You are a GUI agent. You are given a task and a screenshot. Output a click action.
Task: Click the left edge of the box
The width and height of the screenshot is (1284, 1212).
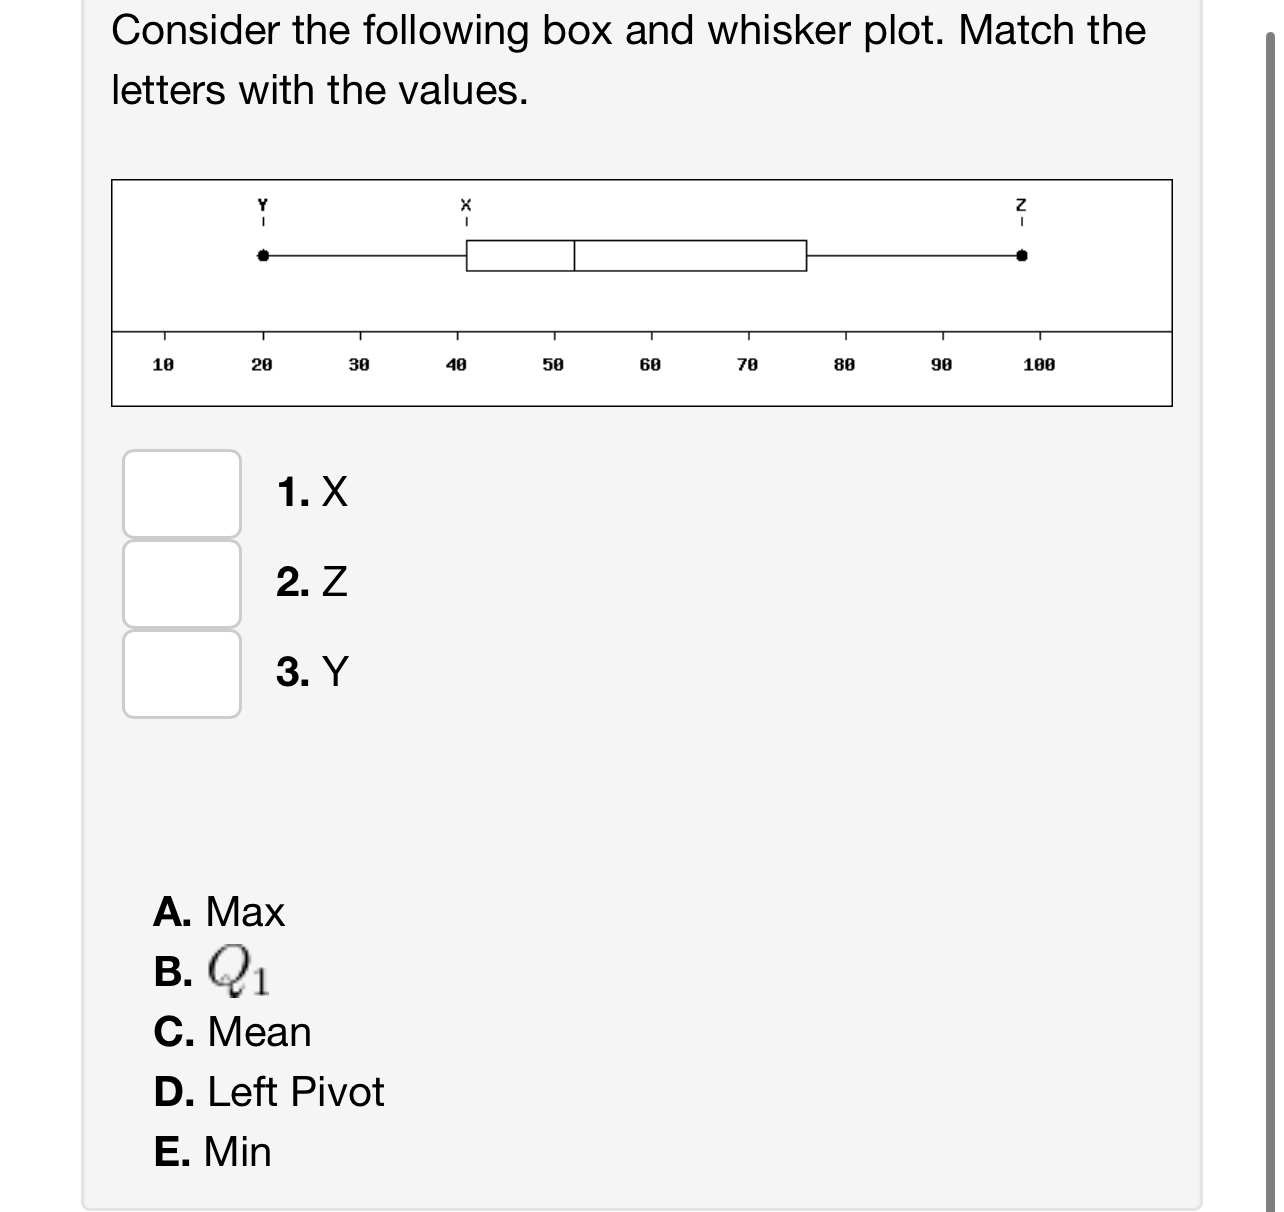click(466, 255)
